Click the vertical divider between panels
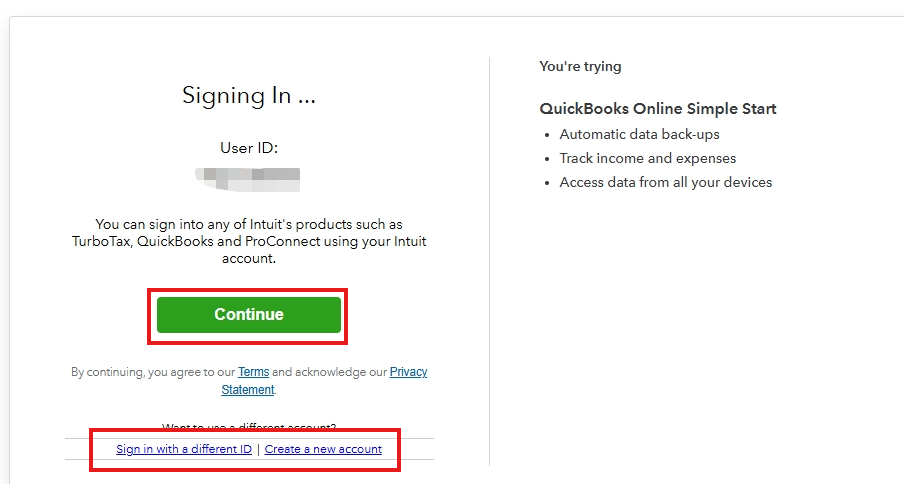This screenshot has height=484, width=904. click(489, 260)
